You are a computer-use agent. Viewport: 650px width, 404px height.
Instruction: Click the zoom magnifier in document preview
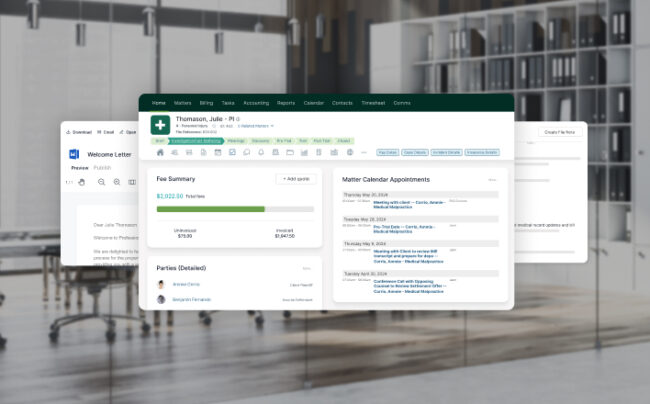(x=101, y=182)
